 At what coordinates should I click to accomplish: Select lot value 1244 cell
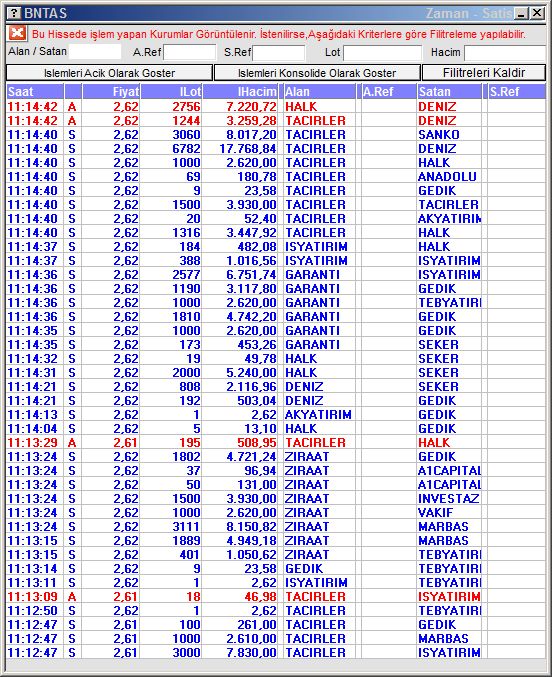tap(171, 120)
